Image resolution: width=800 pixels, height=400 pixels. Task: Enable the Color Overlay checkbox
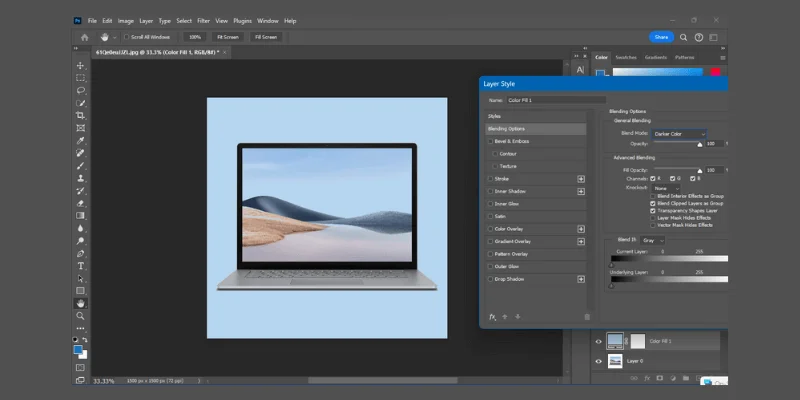point(490,229)
